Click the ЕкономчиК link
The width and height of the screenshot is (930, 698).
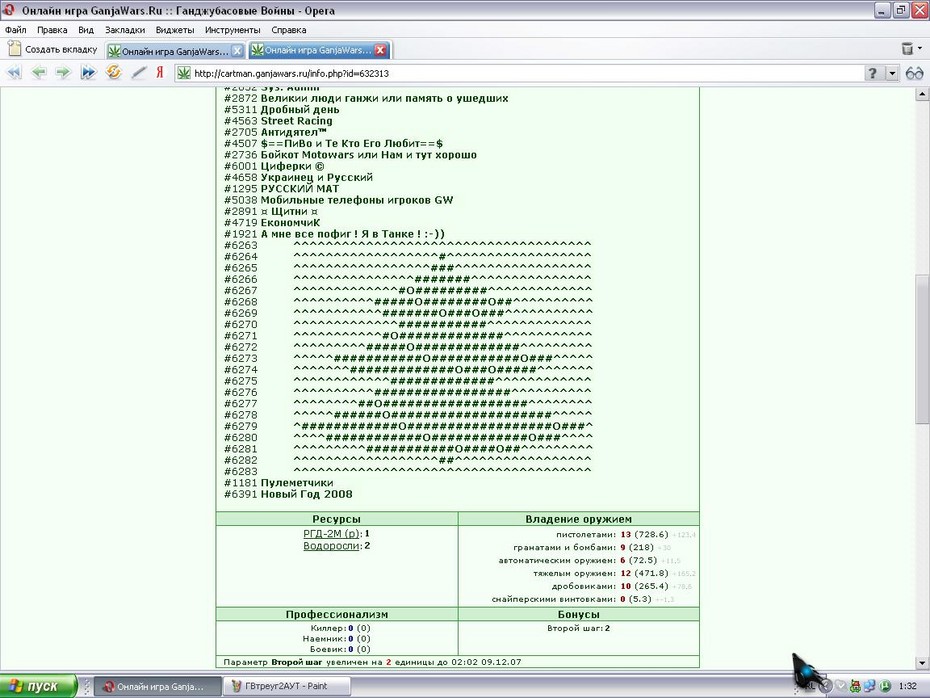tap(290, 222)
